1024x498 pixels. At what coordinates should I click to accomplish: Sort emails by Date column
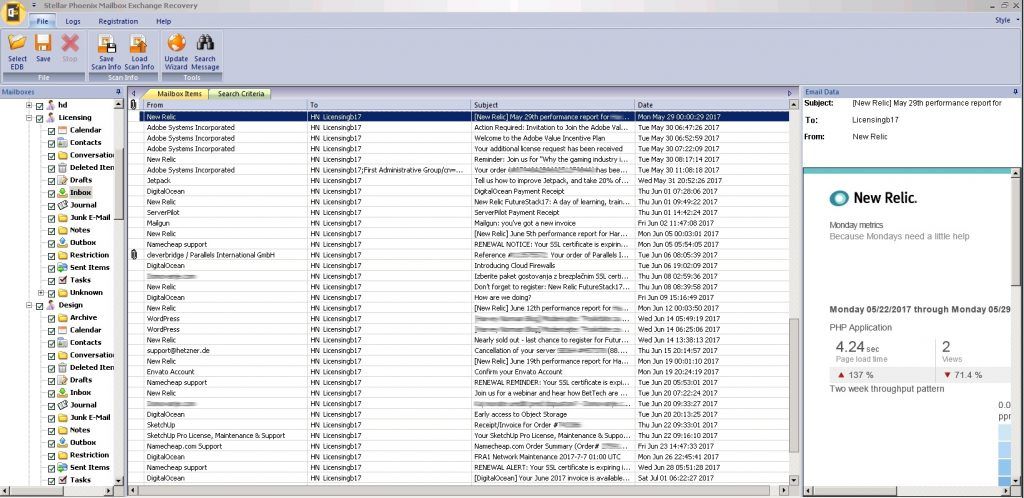(711, 104)
